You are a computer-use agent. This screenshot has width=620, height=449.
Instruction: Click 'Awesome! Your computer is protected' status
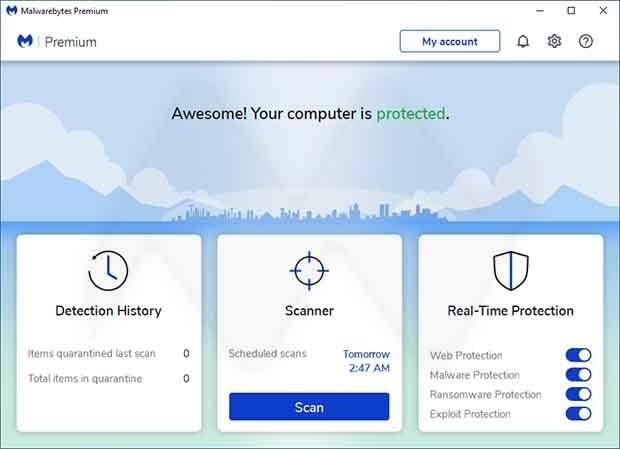click(310, 114)
